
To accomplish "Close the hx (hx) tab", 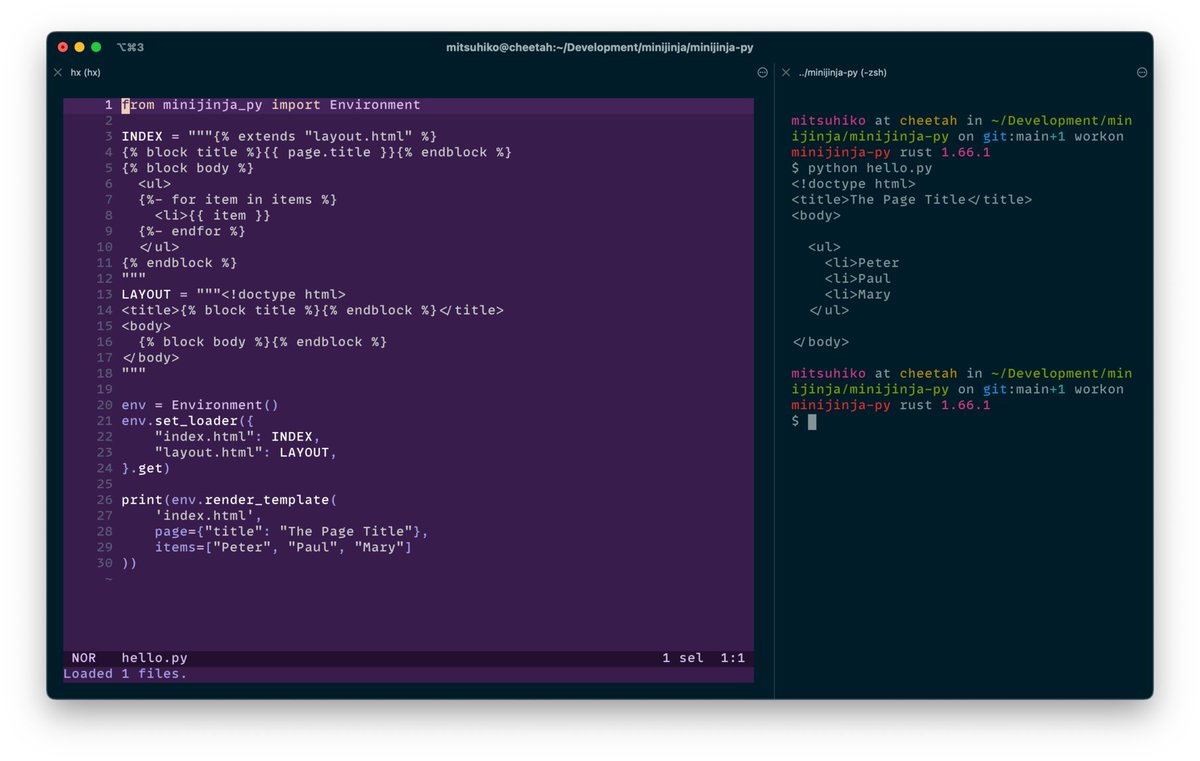I will (x=58, y=73).
